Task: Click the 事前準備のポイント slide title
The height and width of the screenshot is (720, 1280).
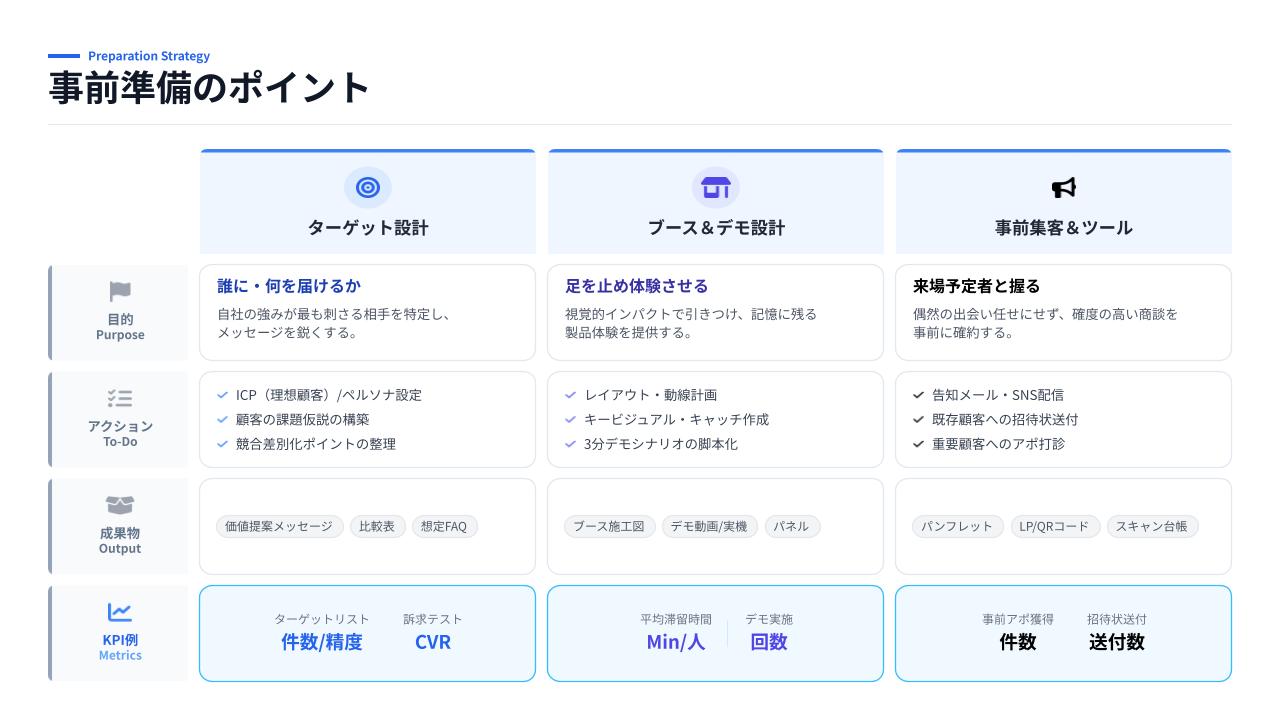Action: 209,88
